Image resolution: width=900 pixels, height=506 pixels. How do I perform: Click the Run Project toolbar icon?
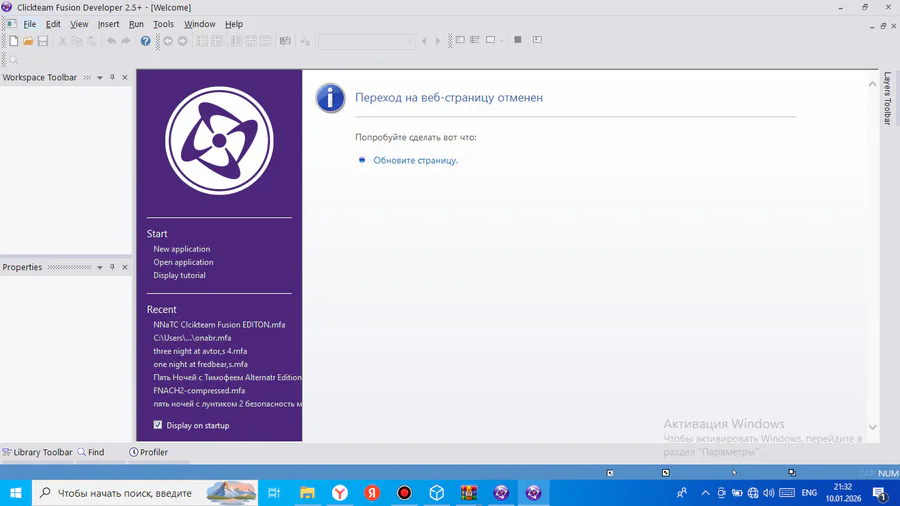(460, 40)
